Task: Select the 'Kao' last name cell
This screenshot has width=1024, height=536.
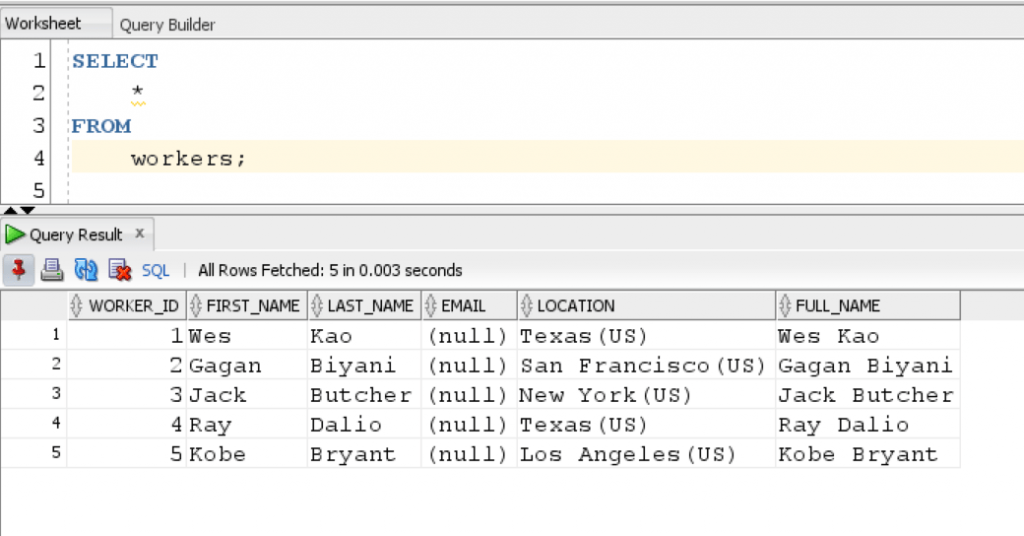Action: (x=364, y=336)
